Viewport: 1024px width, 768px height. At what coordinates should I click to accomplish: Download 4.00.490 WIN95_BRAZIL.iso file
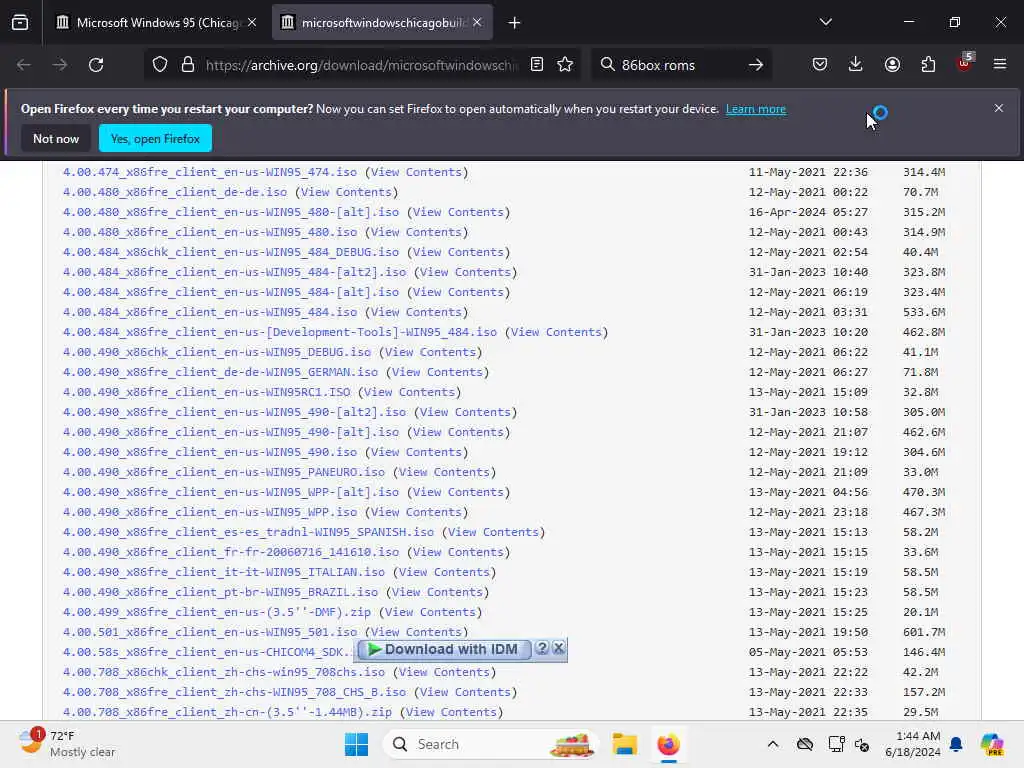point(220,592)
